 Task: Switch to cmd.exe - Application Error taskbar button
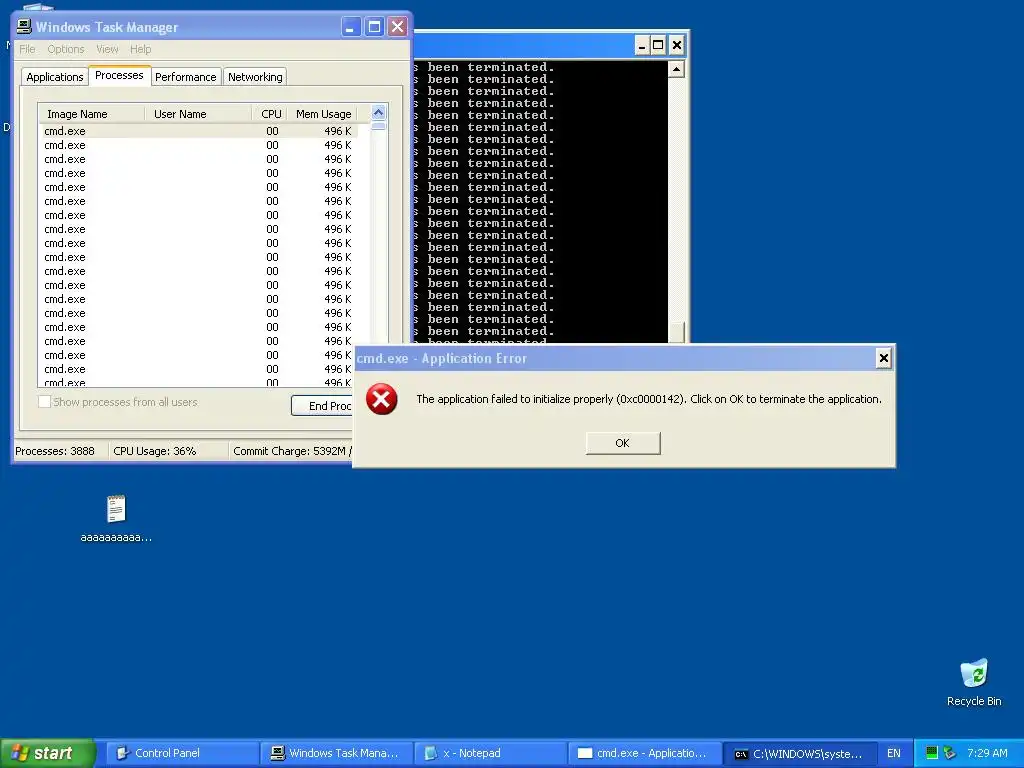pyautogui.click(x=645, y=753)
